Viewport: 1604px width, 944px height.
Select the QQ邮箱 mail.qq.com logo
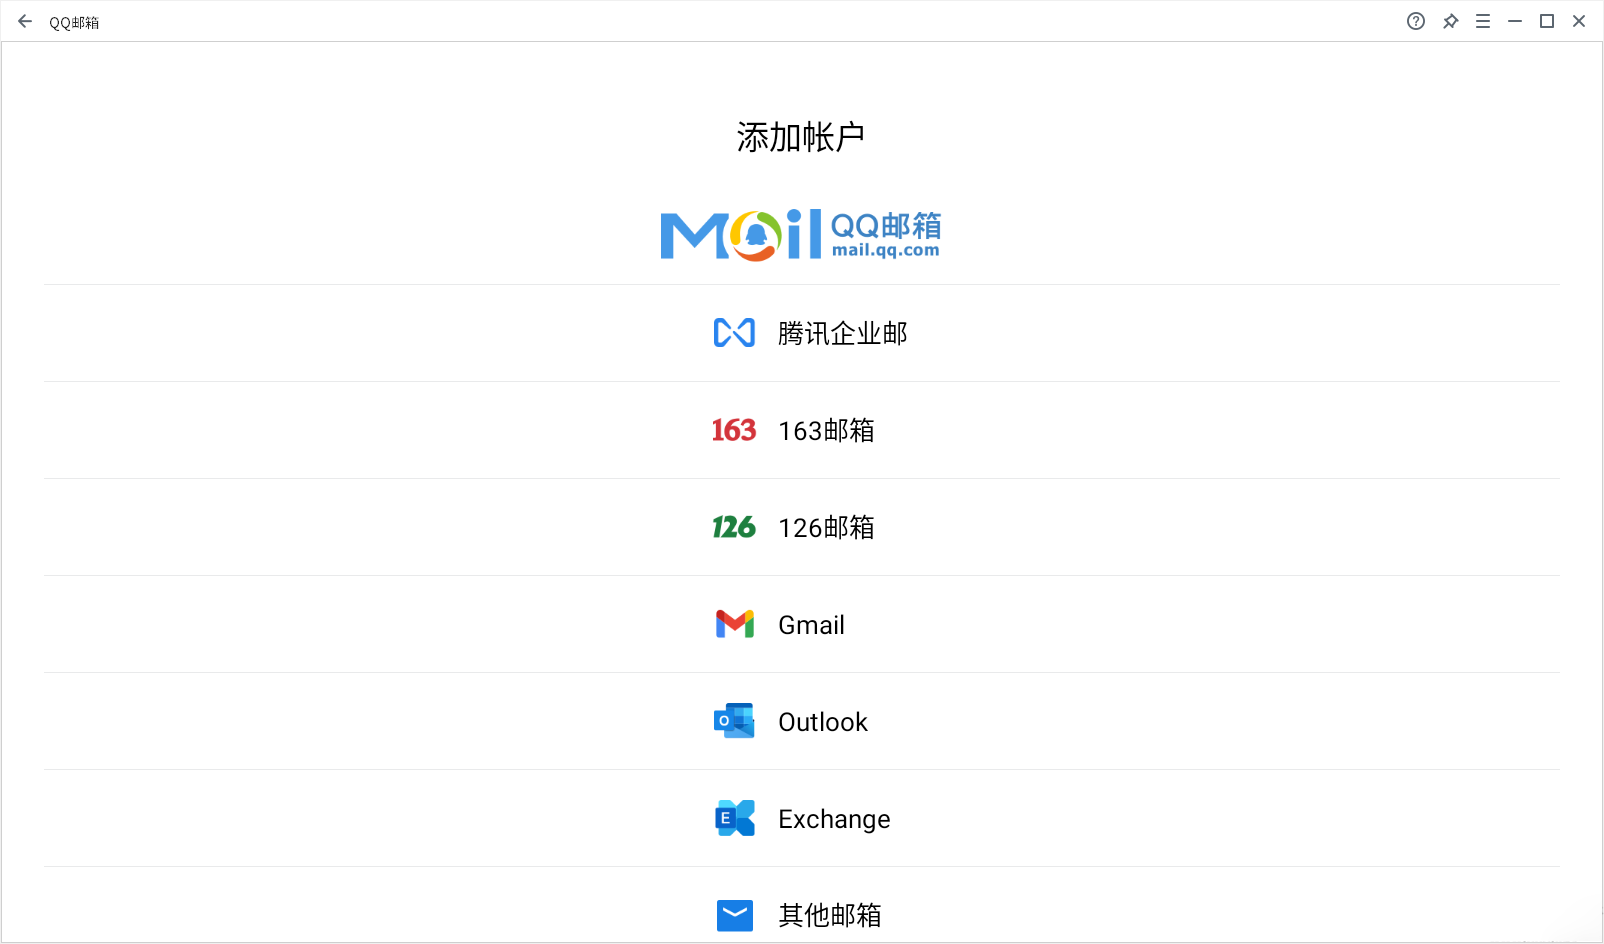[x=801, y=235]
